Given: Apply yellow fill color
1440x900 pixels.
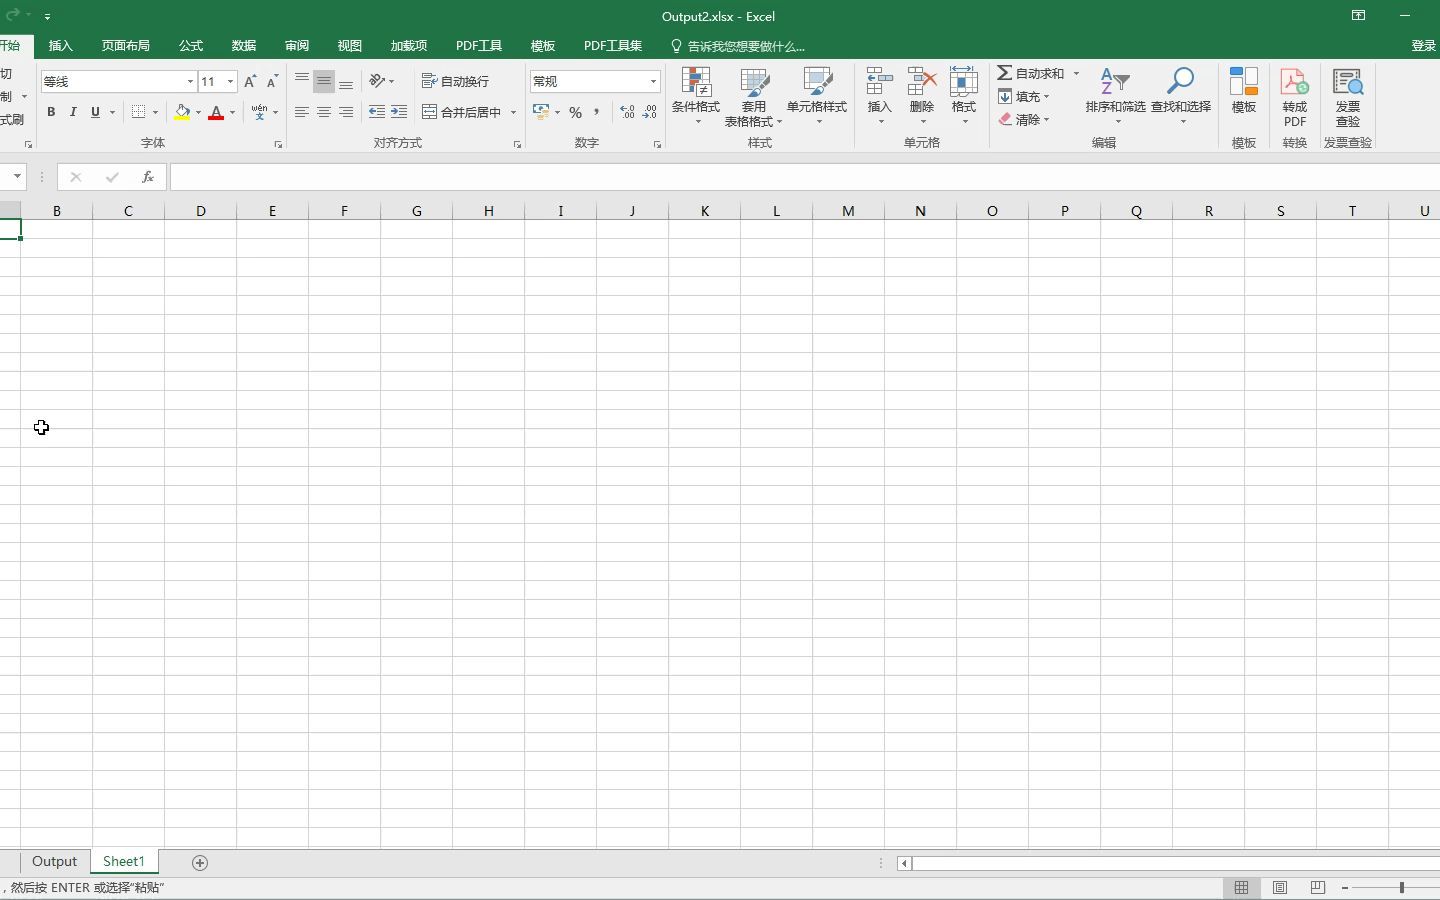Looking at the screenshot, I should pyautogui.click(x=182, y=112).
